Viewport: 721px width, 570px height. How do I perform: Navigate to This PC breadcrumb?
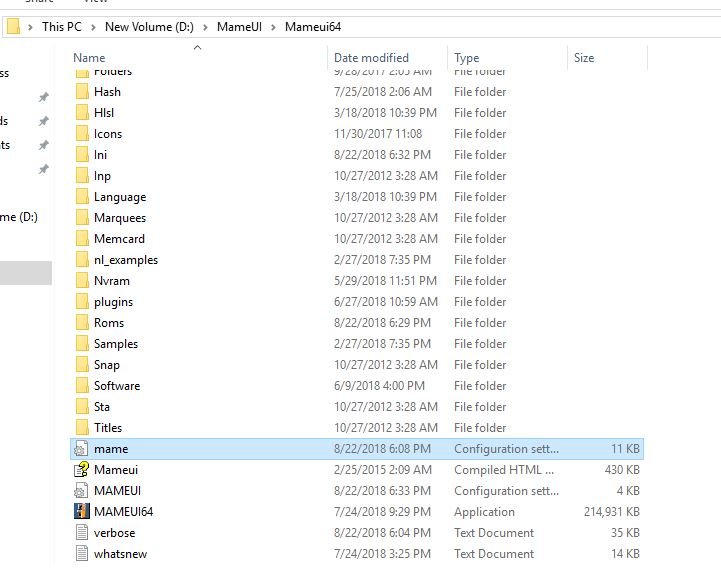coord(62,27)
